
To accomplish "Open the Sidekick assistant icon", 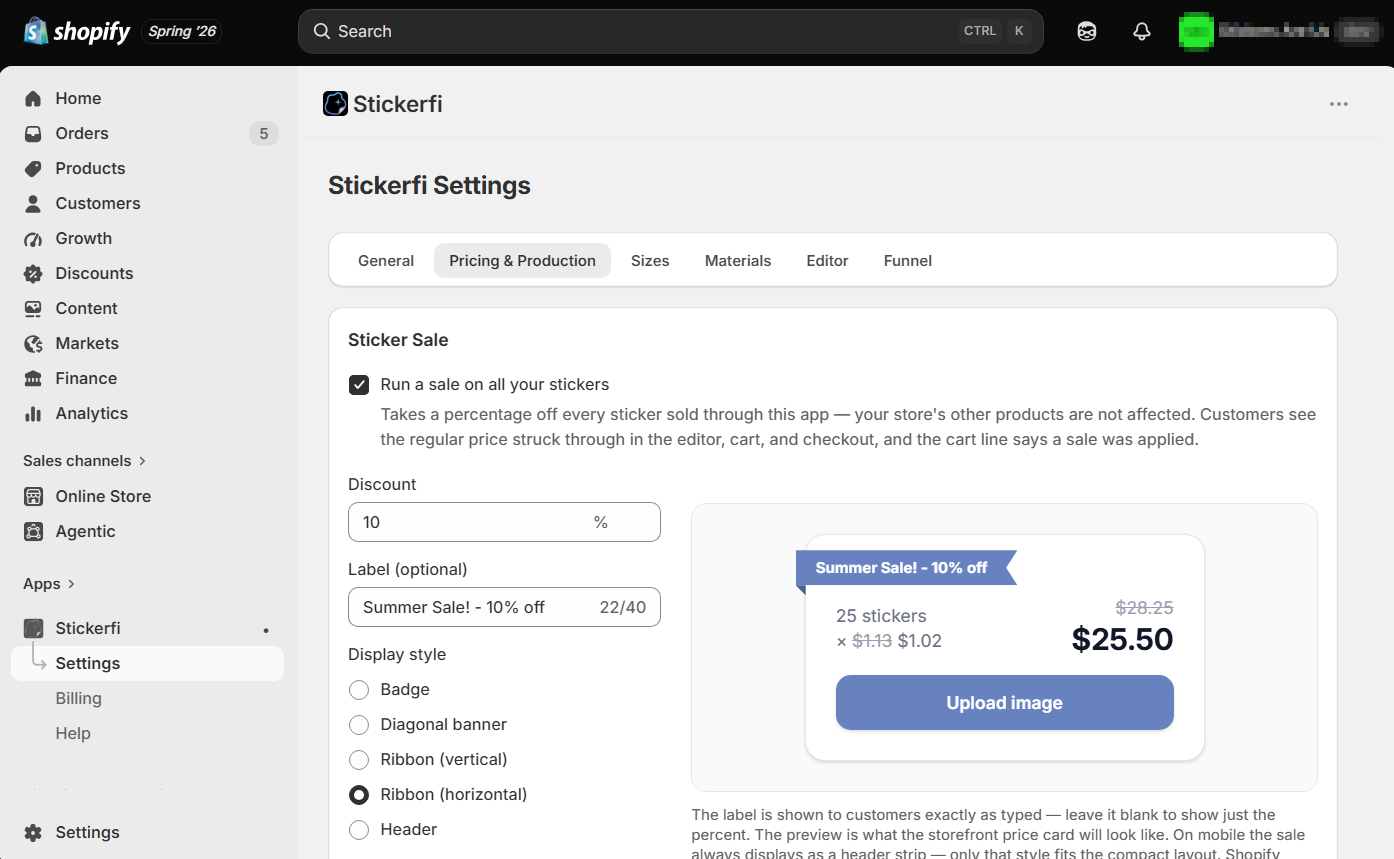I will pos(1087,31).
